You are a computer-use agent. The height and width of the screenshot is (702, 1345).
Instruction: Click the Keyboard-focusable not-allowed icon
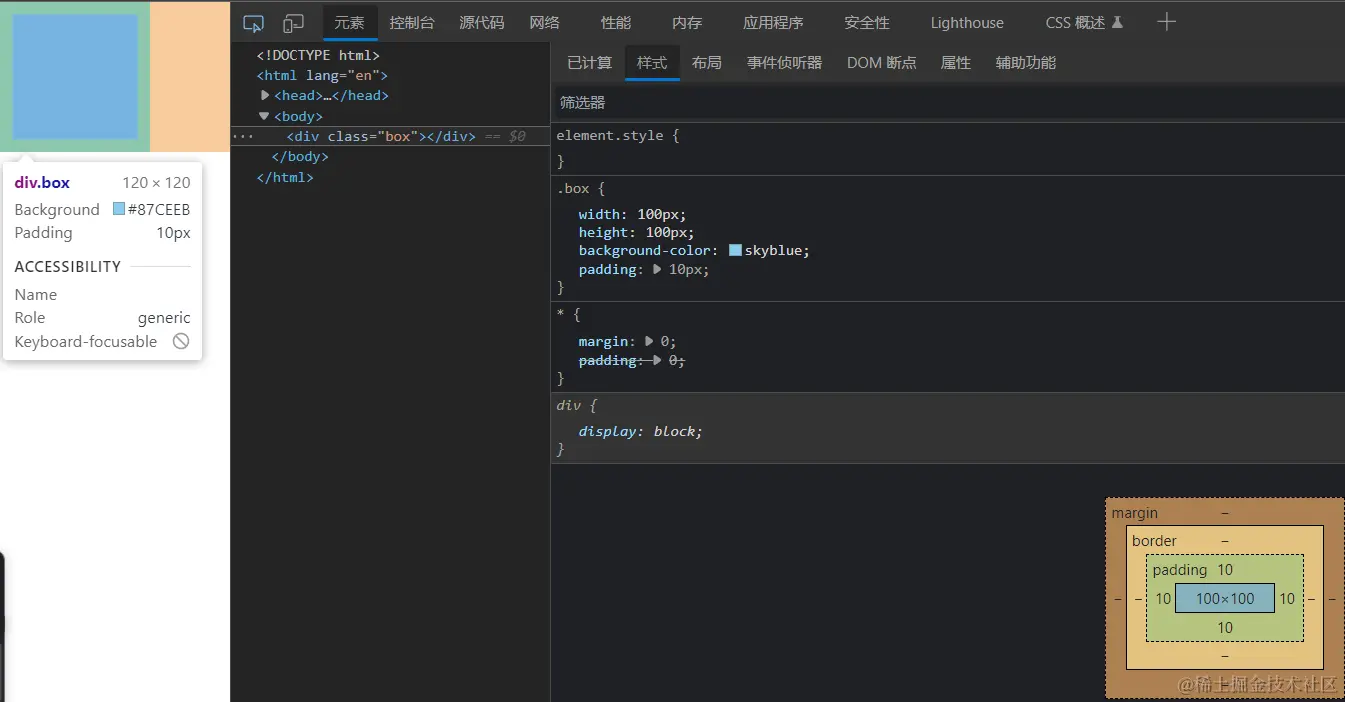point(181,341)
